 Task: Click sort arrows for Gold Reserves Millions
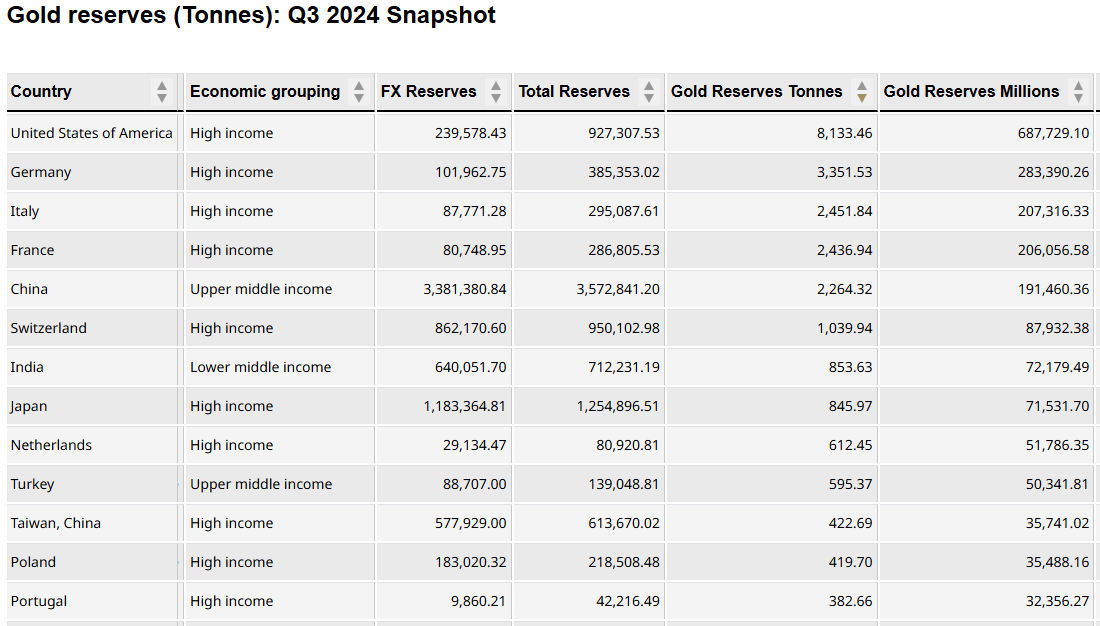(1078, 92)
